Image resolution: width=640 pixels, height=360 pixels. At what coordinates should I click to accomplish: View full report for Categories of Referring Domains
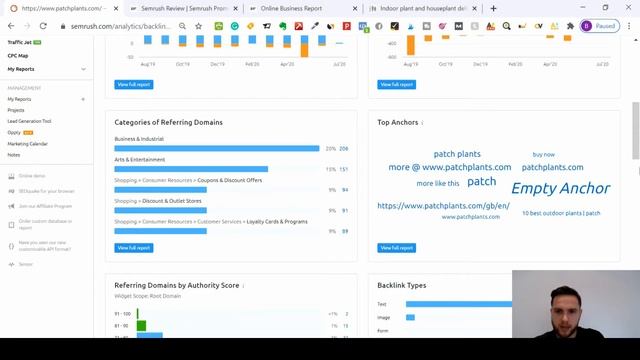point(134,248)
